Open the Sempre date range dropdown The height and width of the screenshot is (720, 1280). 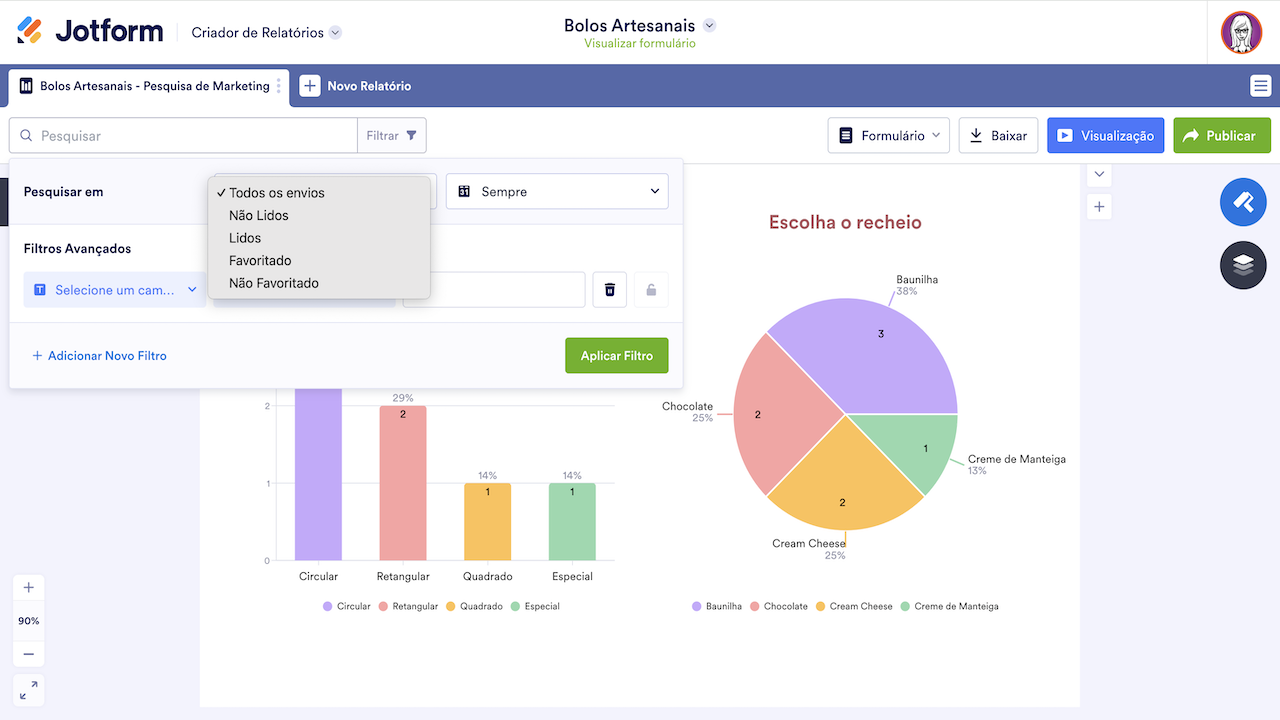tap(556, 191)
